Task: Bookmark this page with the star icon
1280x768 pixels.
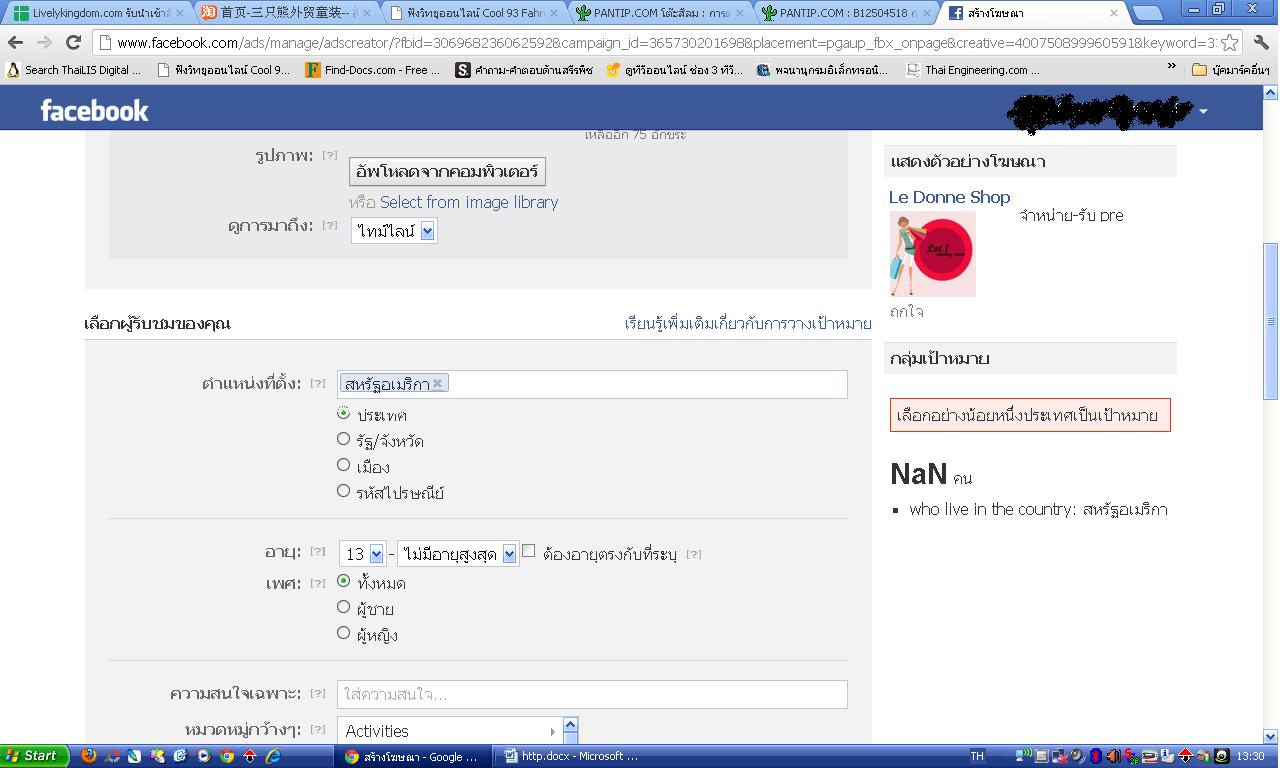Action: point(1229,43)
